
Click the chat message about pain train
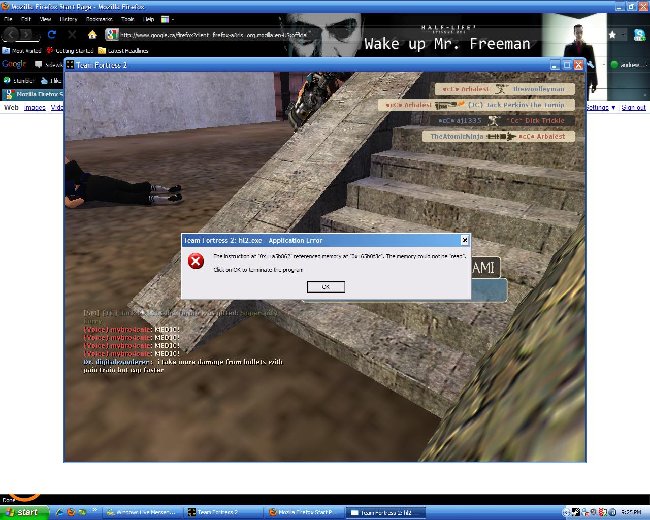(x=183, y=366)
